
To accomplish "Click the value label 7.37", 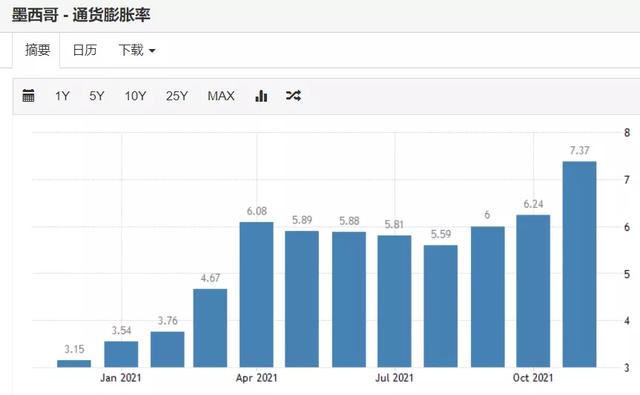I will click(580, 151).
